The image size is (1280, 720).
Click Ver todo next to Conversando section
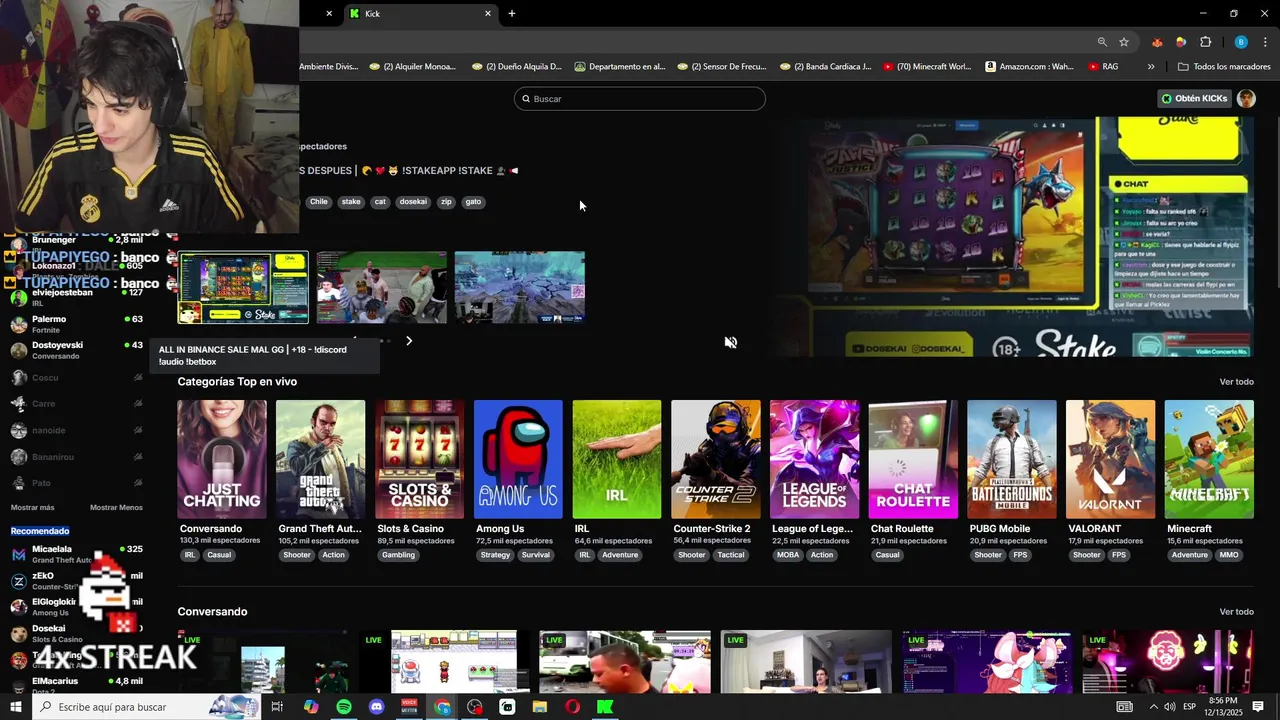(x=1236, y=612)
